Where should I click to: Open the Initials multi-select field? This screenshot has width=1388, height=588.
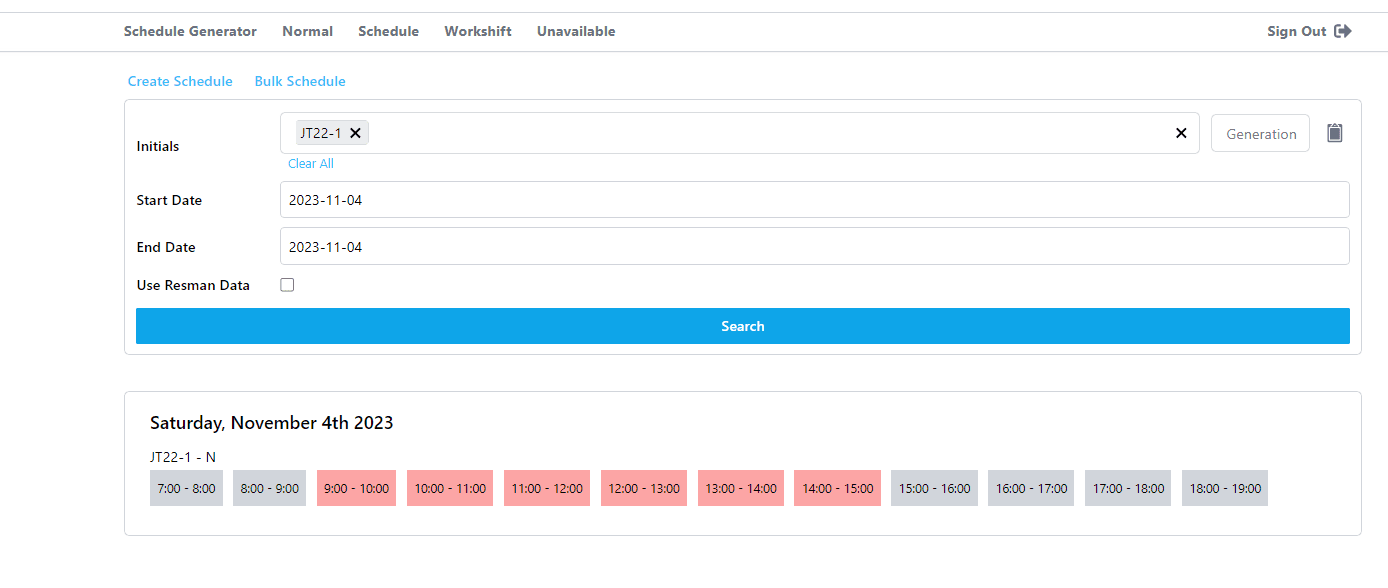point(740,133)
